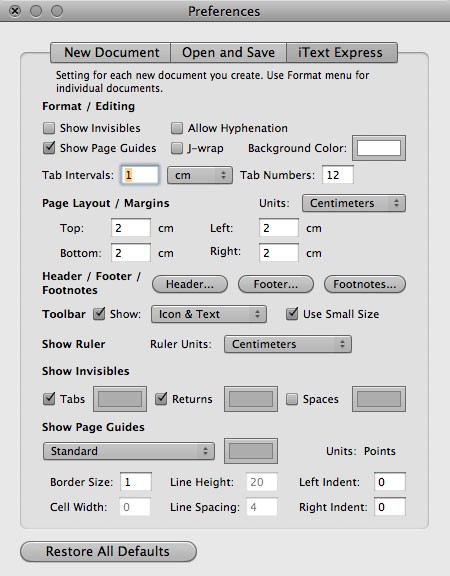Focus the Tab Numbers input field
450x576 pixels.
338,175
